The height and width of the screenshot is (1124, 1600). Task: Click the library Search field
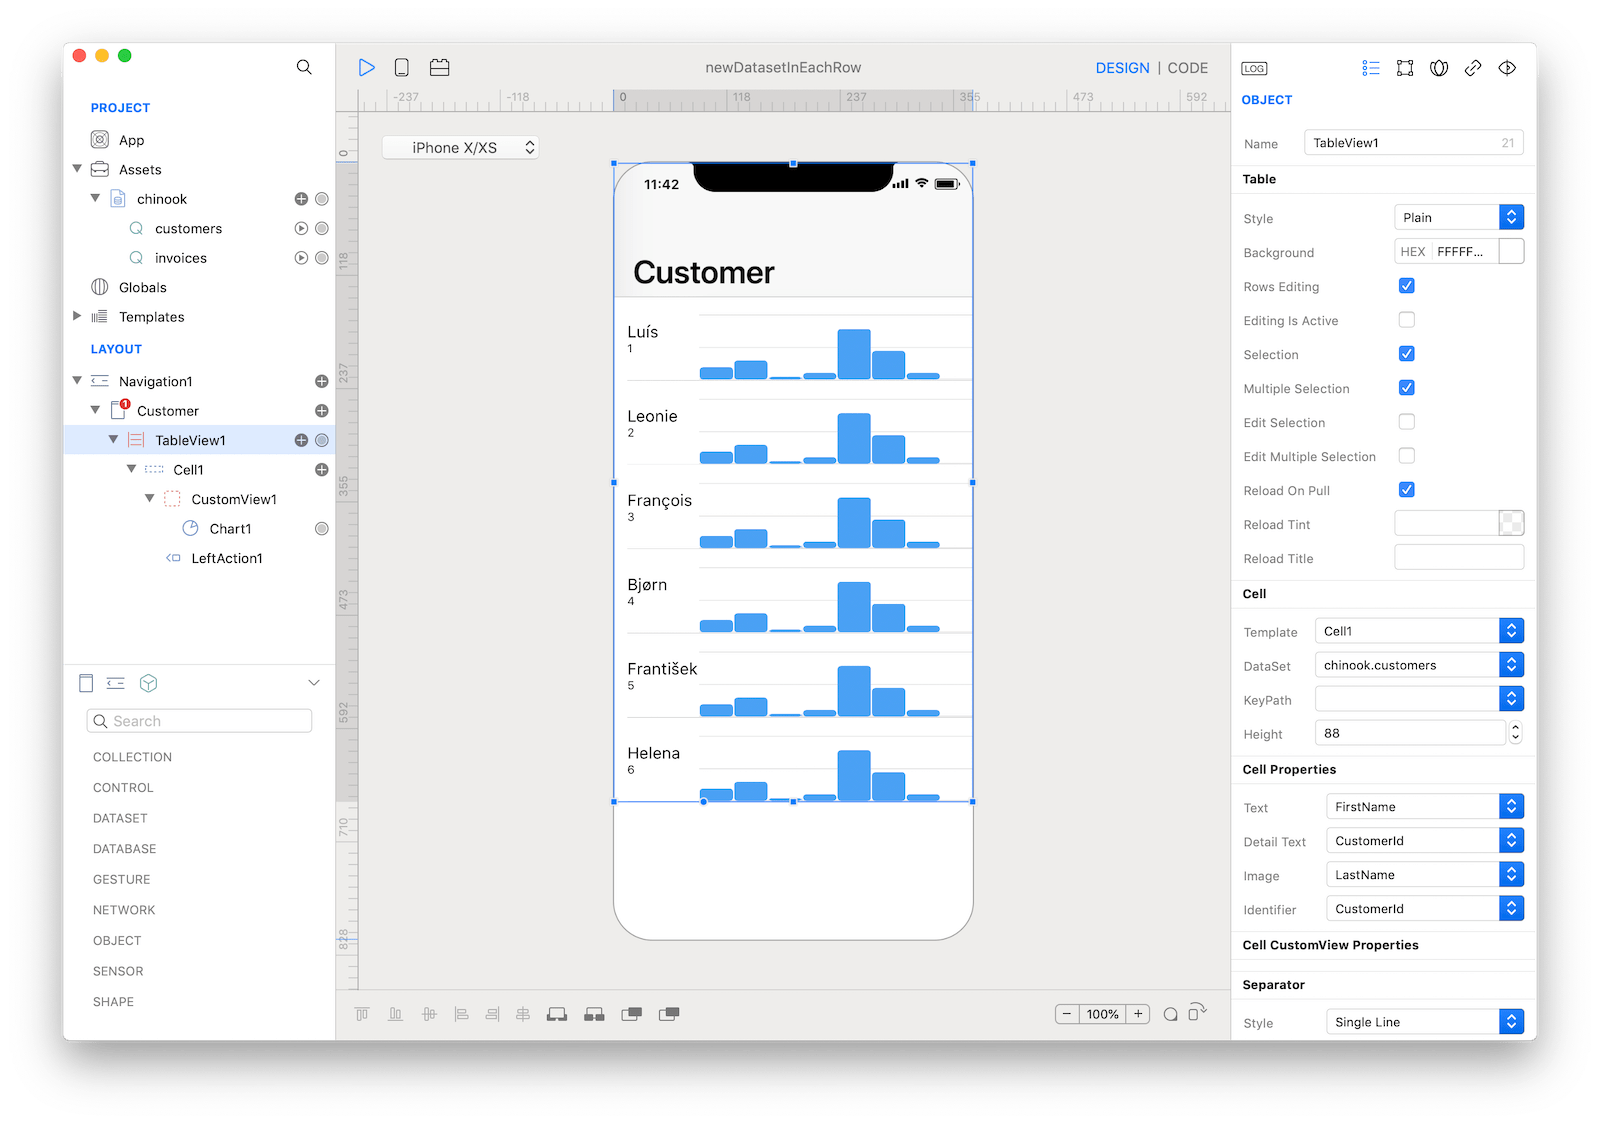click(x=199, y=721)
